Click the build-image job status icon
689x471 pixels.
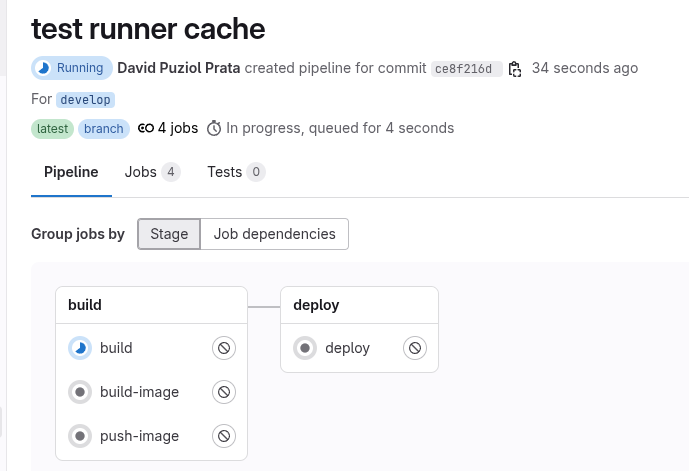(80, 392)
